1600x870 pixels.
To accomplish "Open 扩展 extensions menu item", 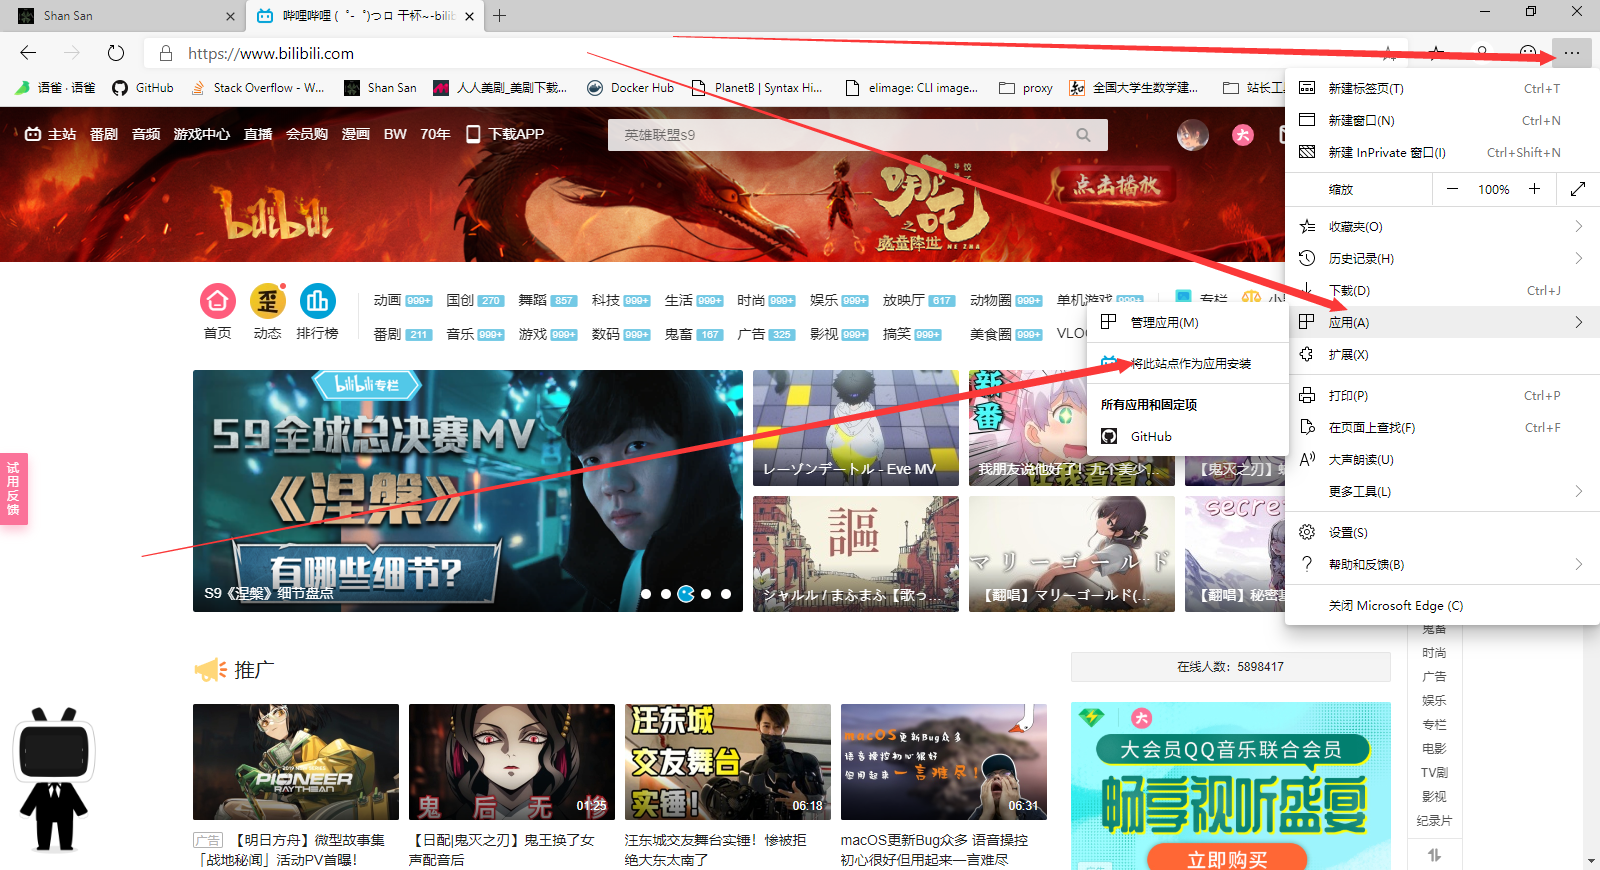I will pyautogui.click(x=1442, y=354).
